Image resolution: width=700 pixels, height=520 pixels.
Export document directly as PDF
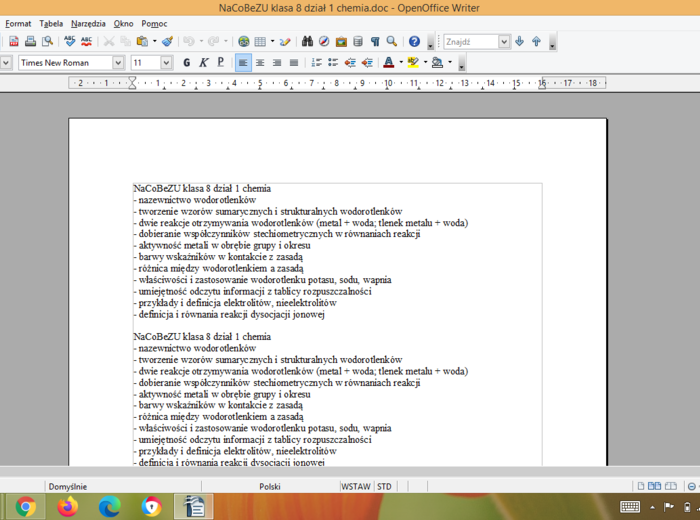pyautogui.click(x=14, y=42)
